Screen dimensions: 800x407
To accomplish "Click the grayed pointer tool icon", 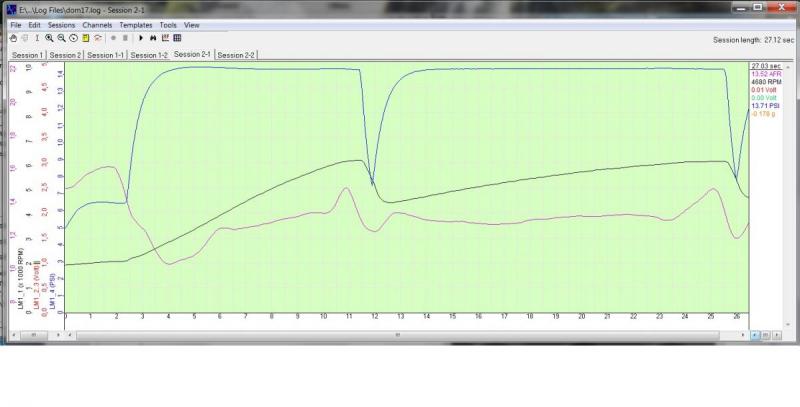I will pyautogui.click(x=25, y=38).
